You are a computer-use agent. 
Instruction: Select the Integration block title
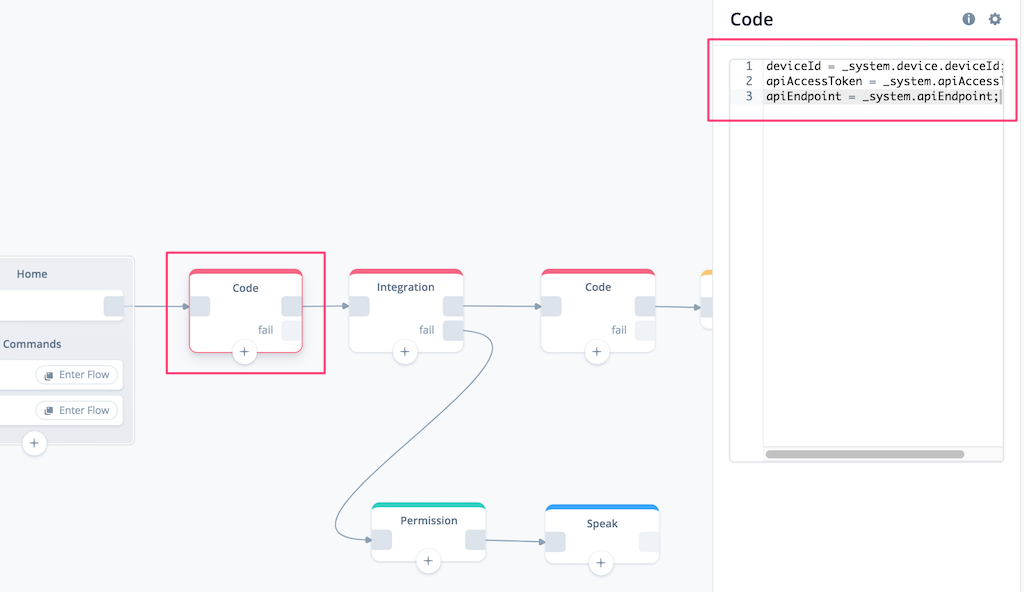(406, 287)
